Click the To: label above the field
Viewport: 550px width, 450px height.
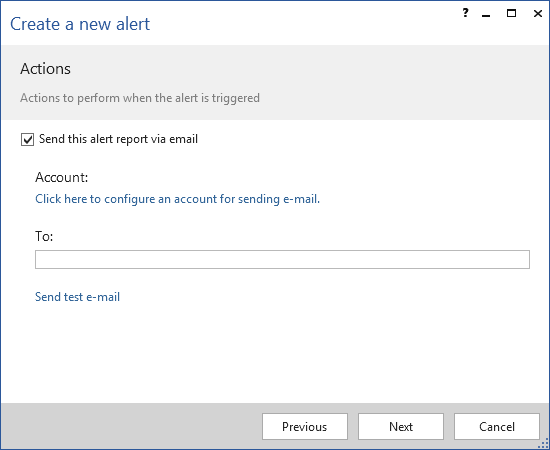(44, 236)
